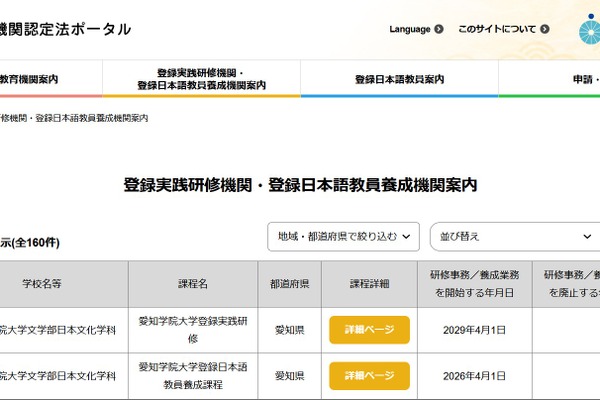Screen dimensions: 600x400
Task: Select the 愛知学院大学登録実践研修 course name cell
Action: [x=193, y=330]
